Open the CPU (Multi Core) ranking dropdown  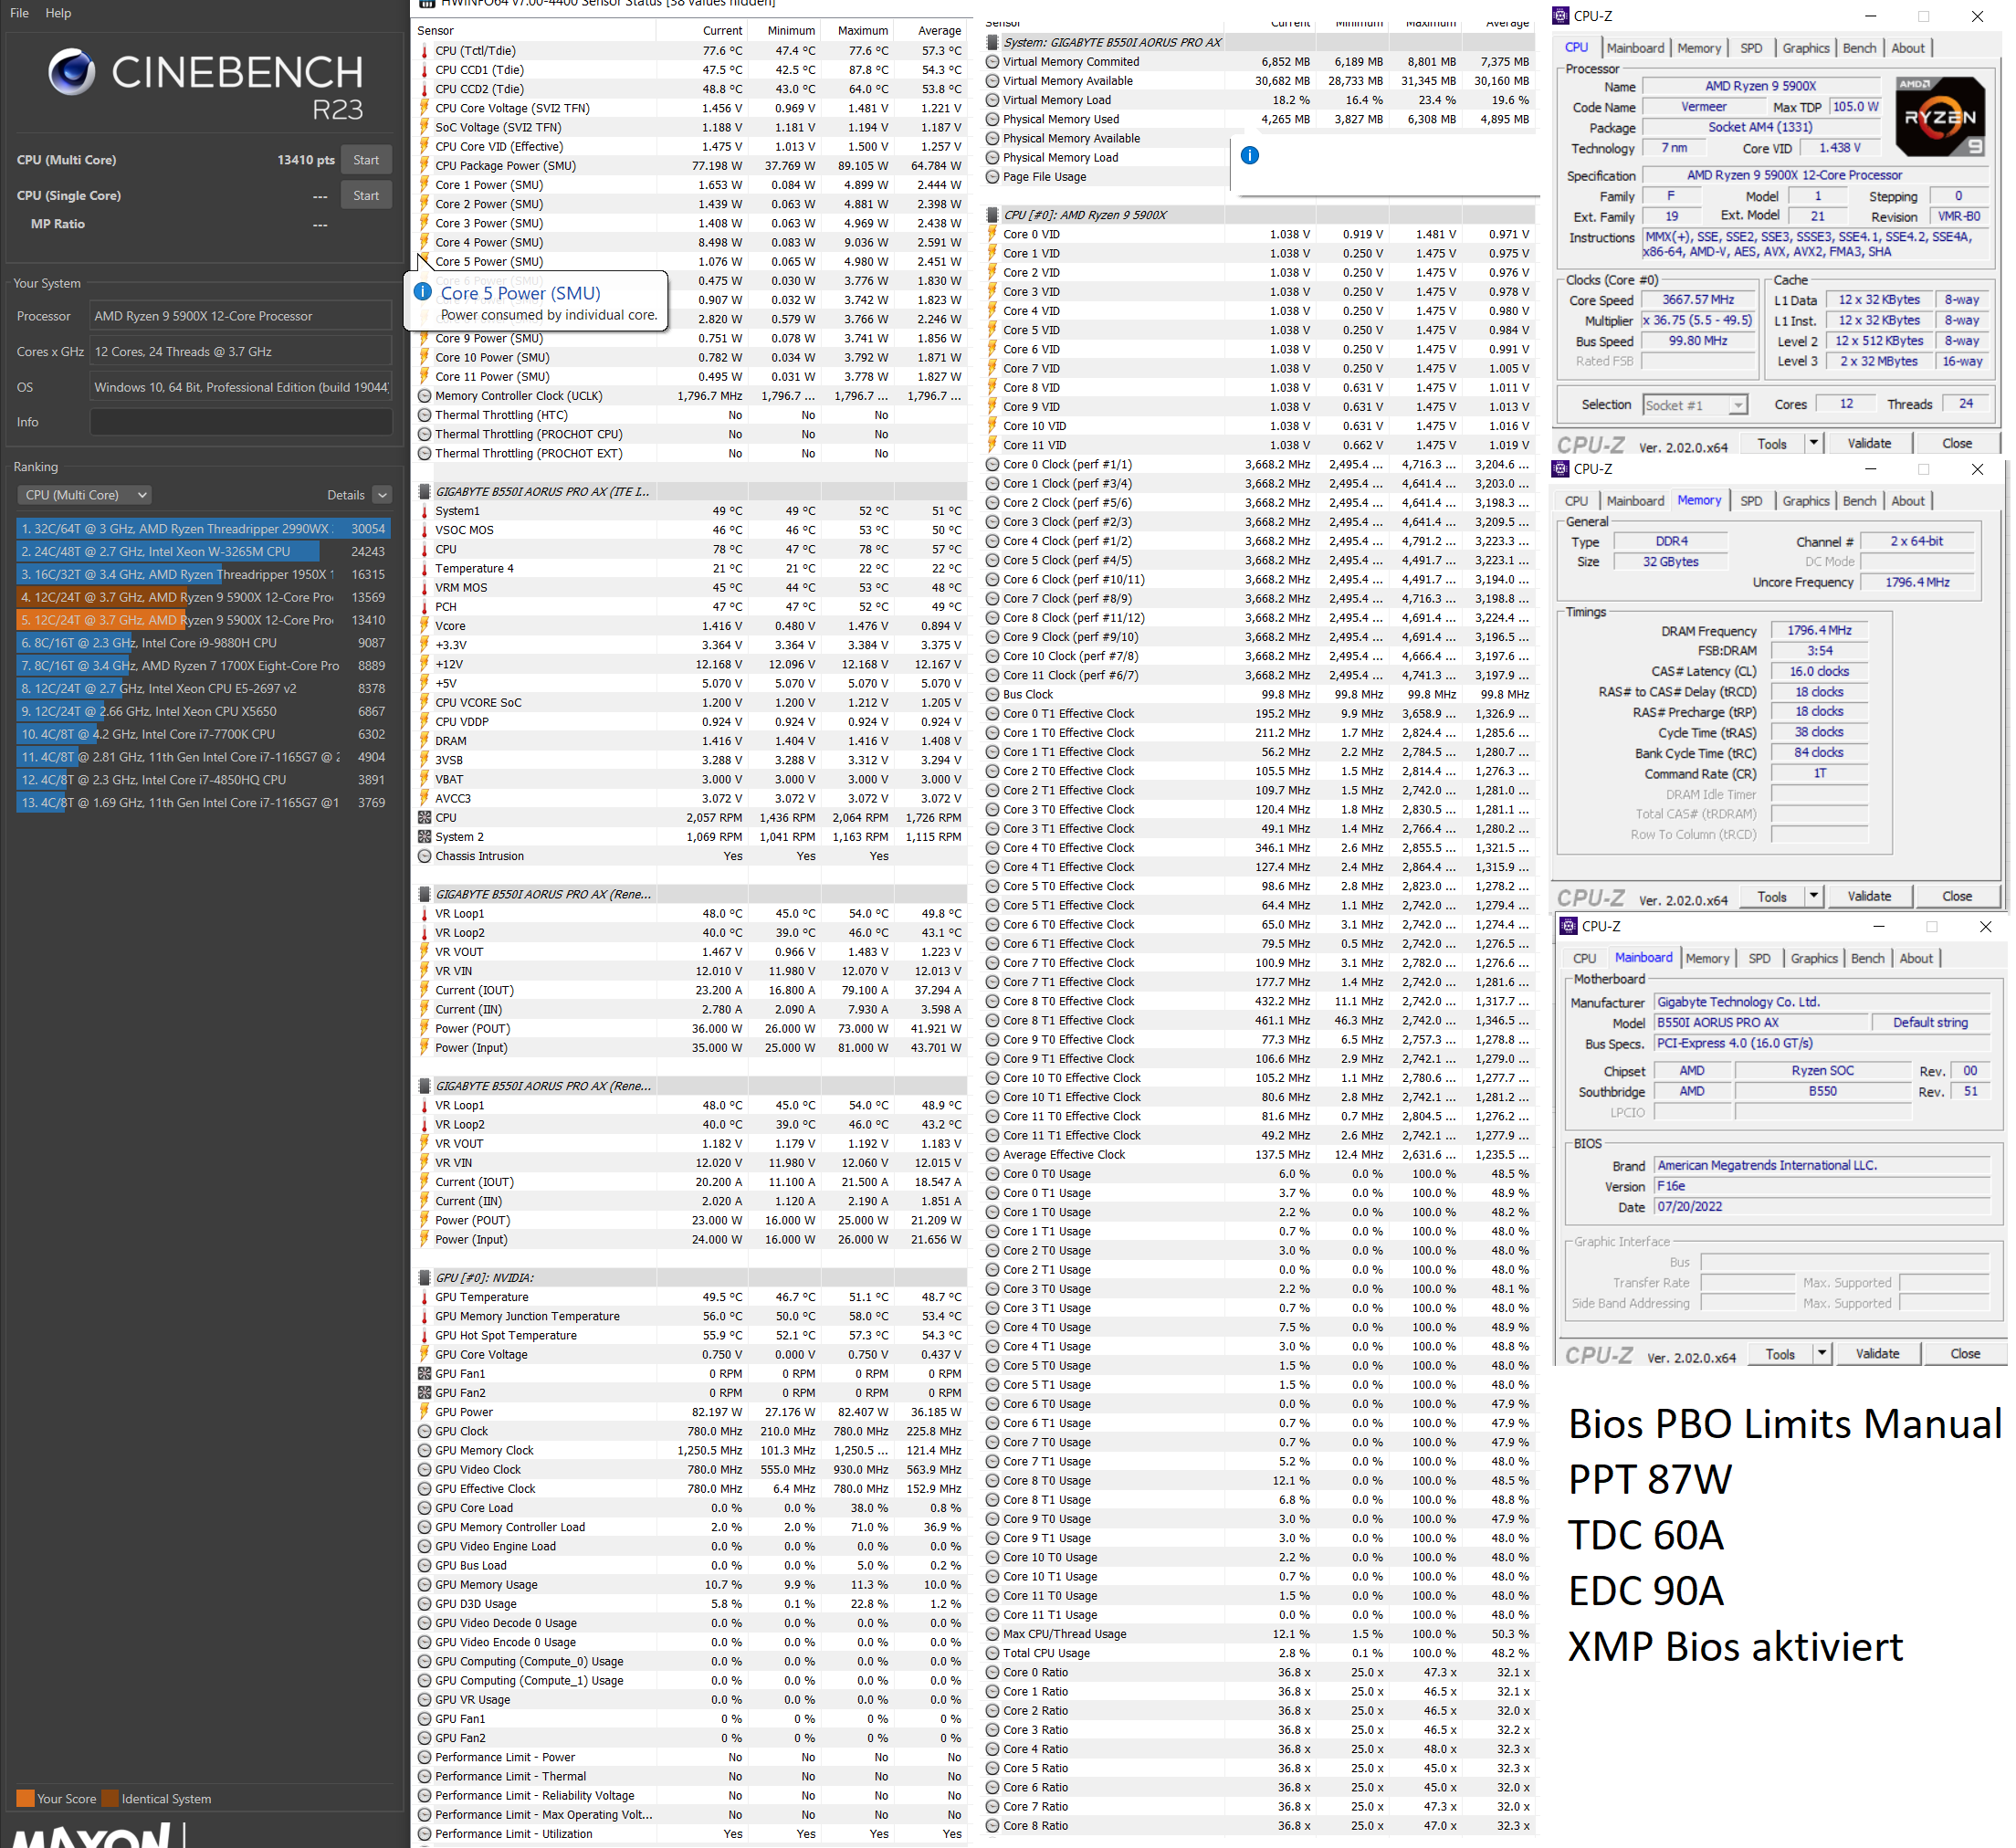tap(85, 494)
